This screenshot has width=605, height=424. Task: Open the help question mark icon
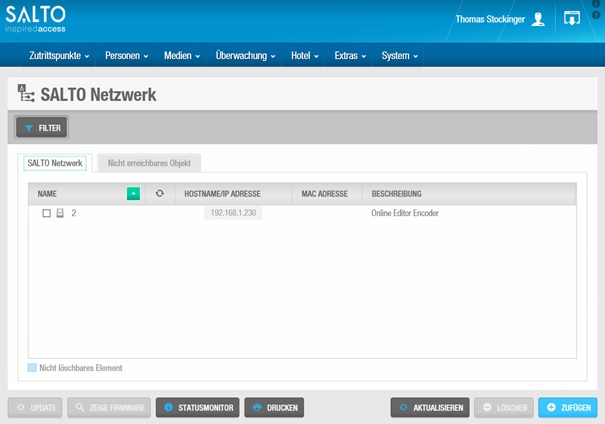click(x=595, y=15)
